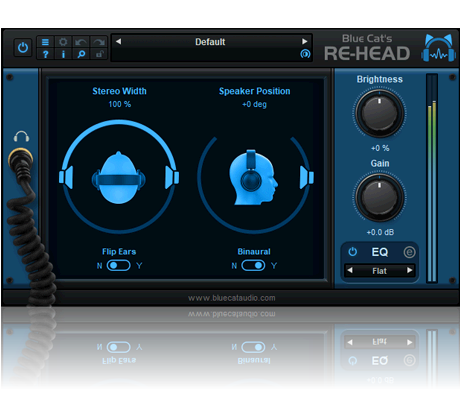Toggle the Flip Ears switch
This screenshot has width=460, height=416.
tap(118, 265)
